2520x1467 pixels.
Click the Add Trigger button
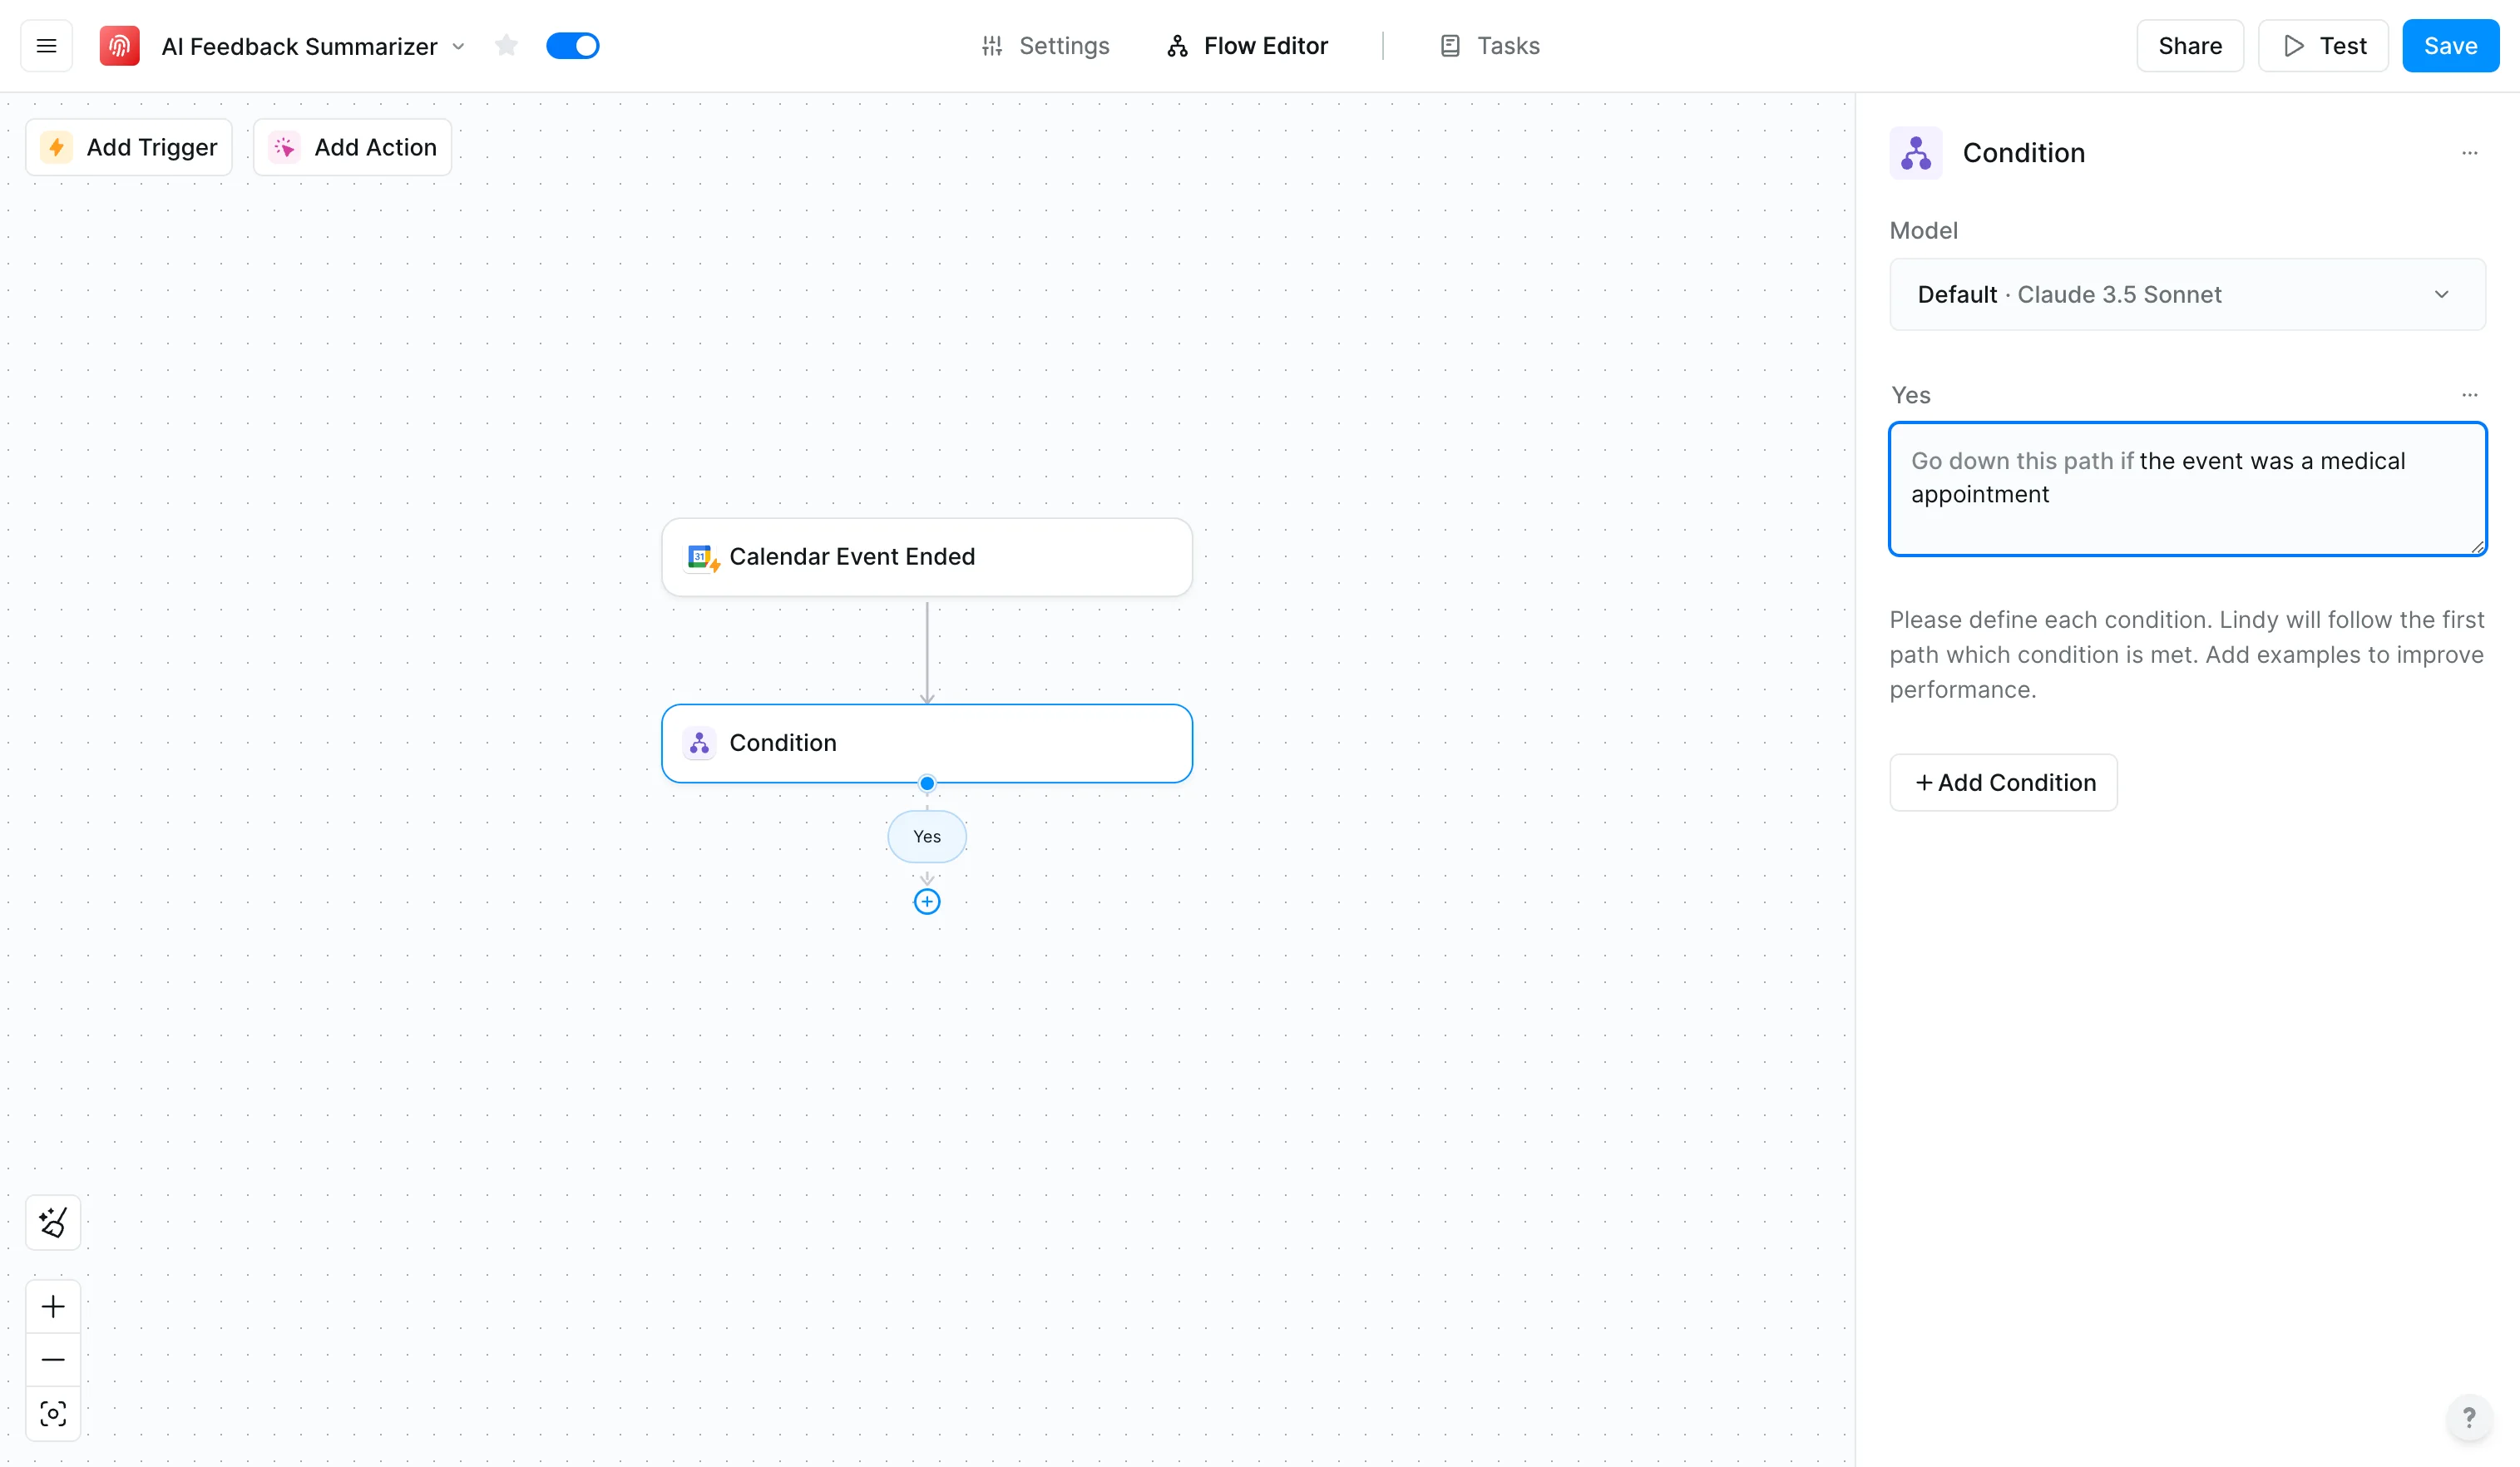point(129,148)
